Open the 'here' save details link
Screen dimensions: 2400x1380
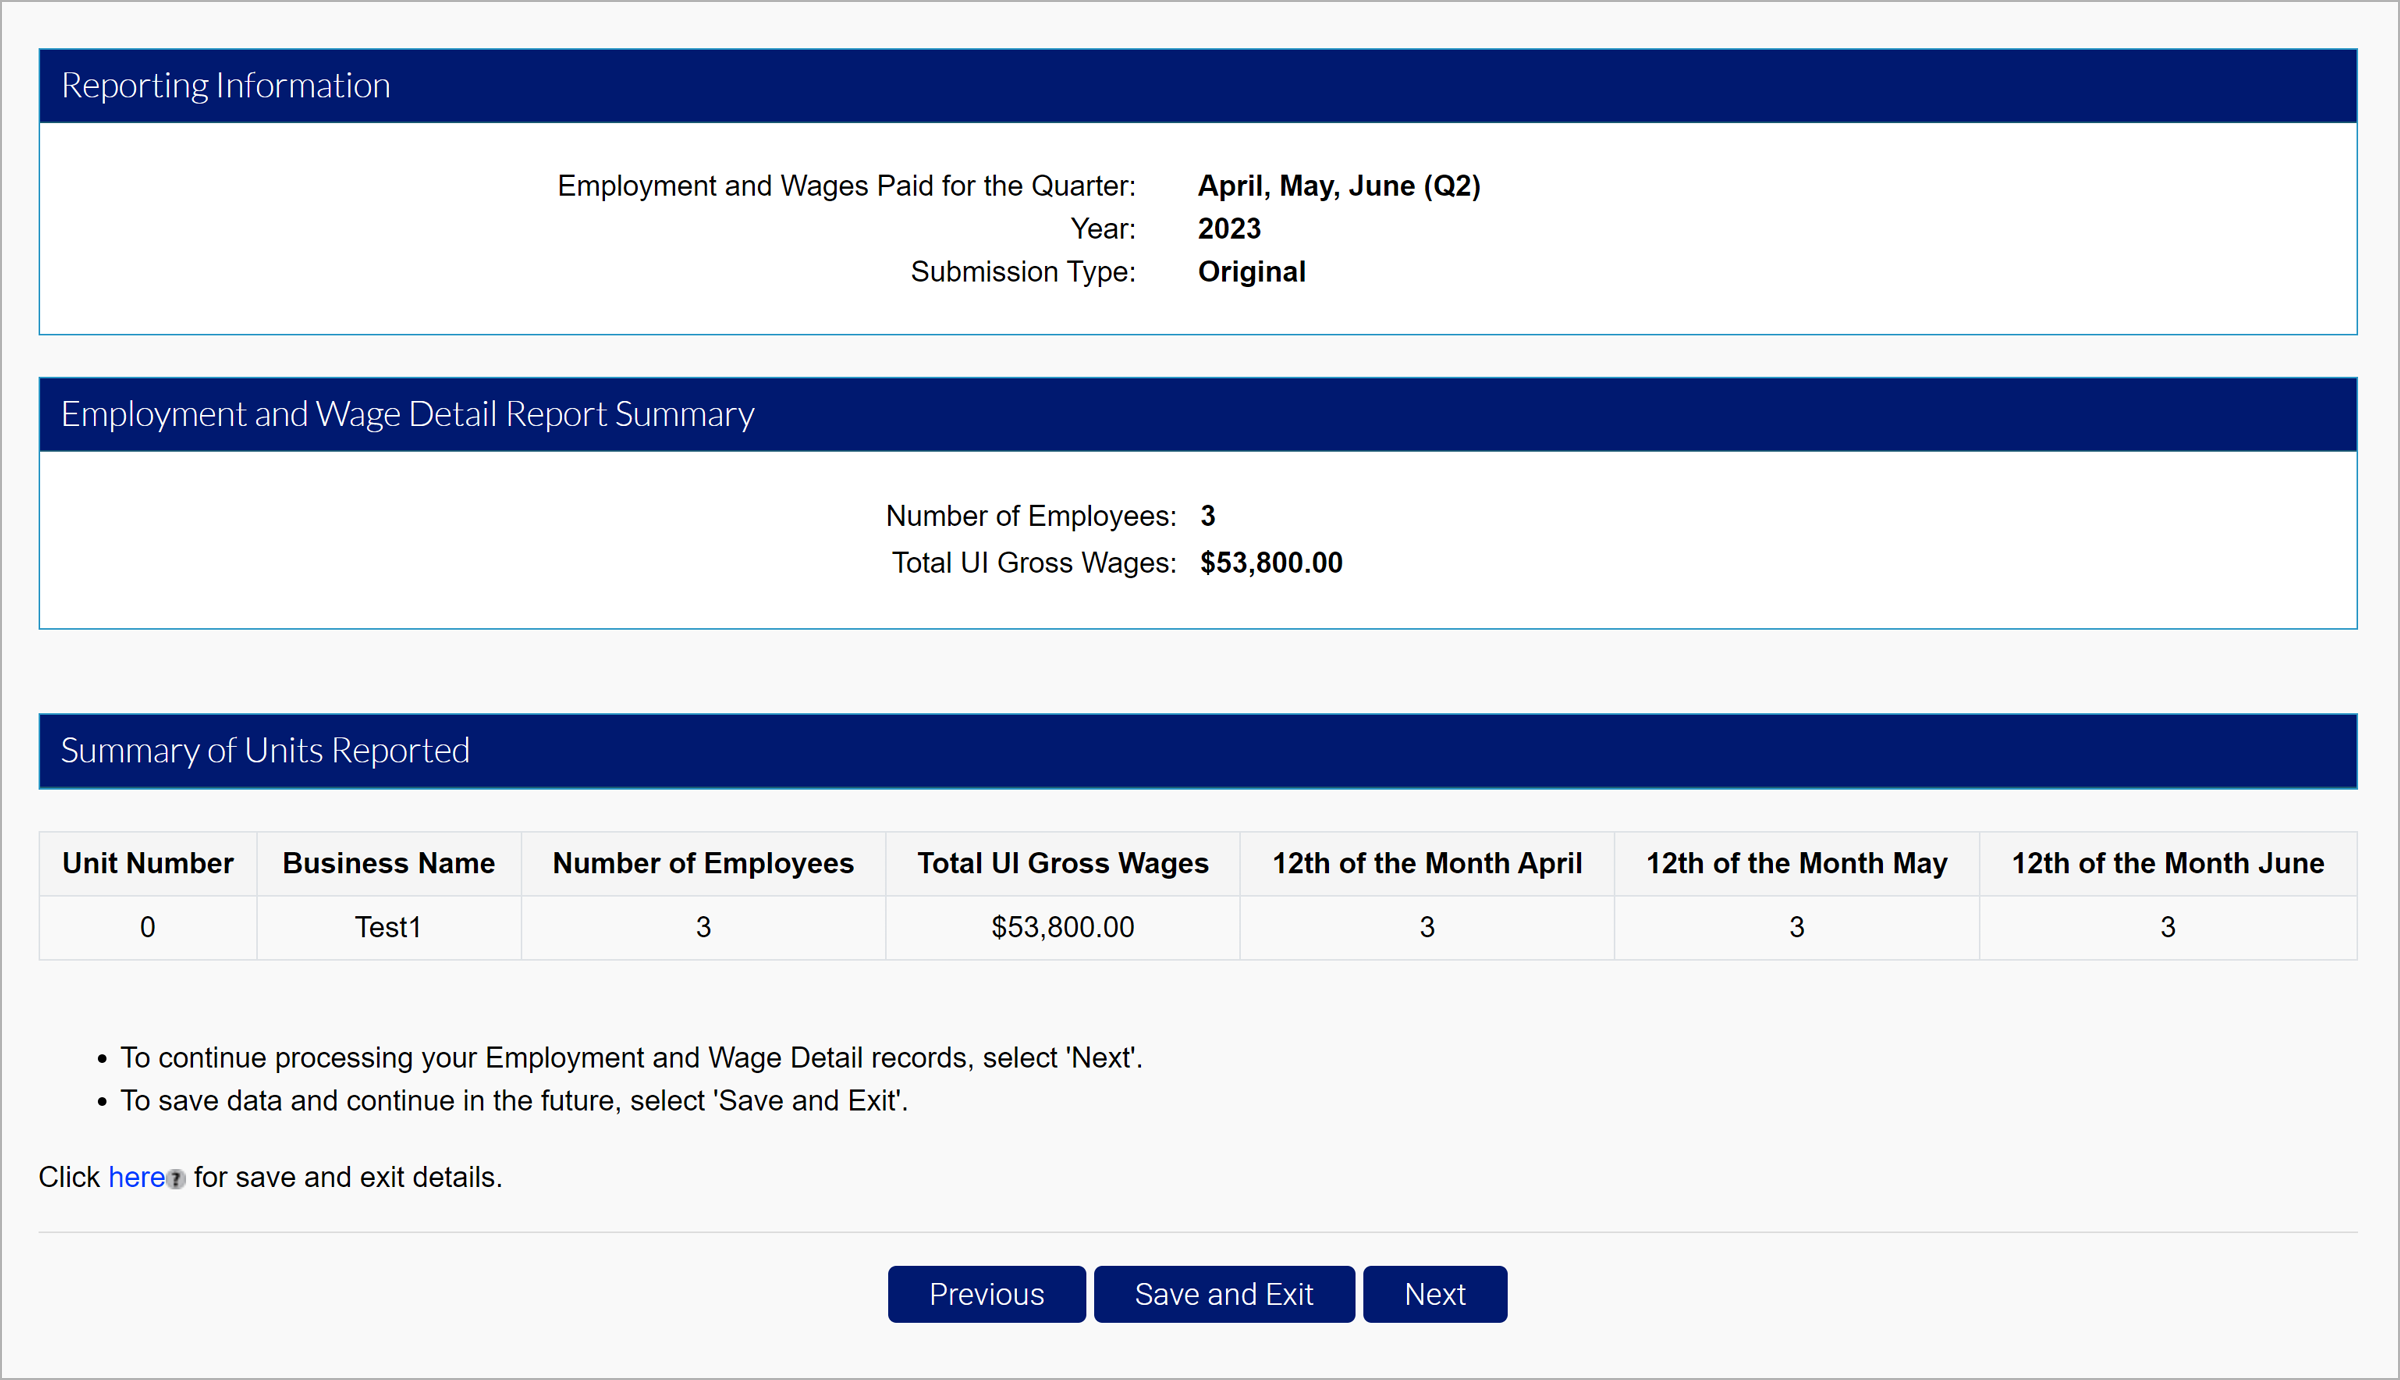(136, 1177)
